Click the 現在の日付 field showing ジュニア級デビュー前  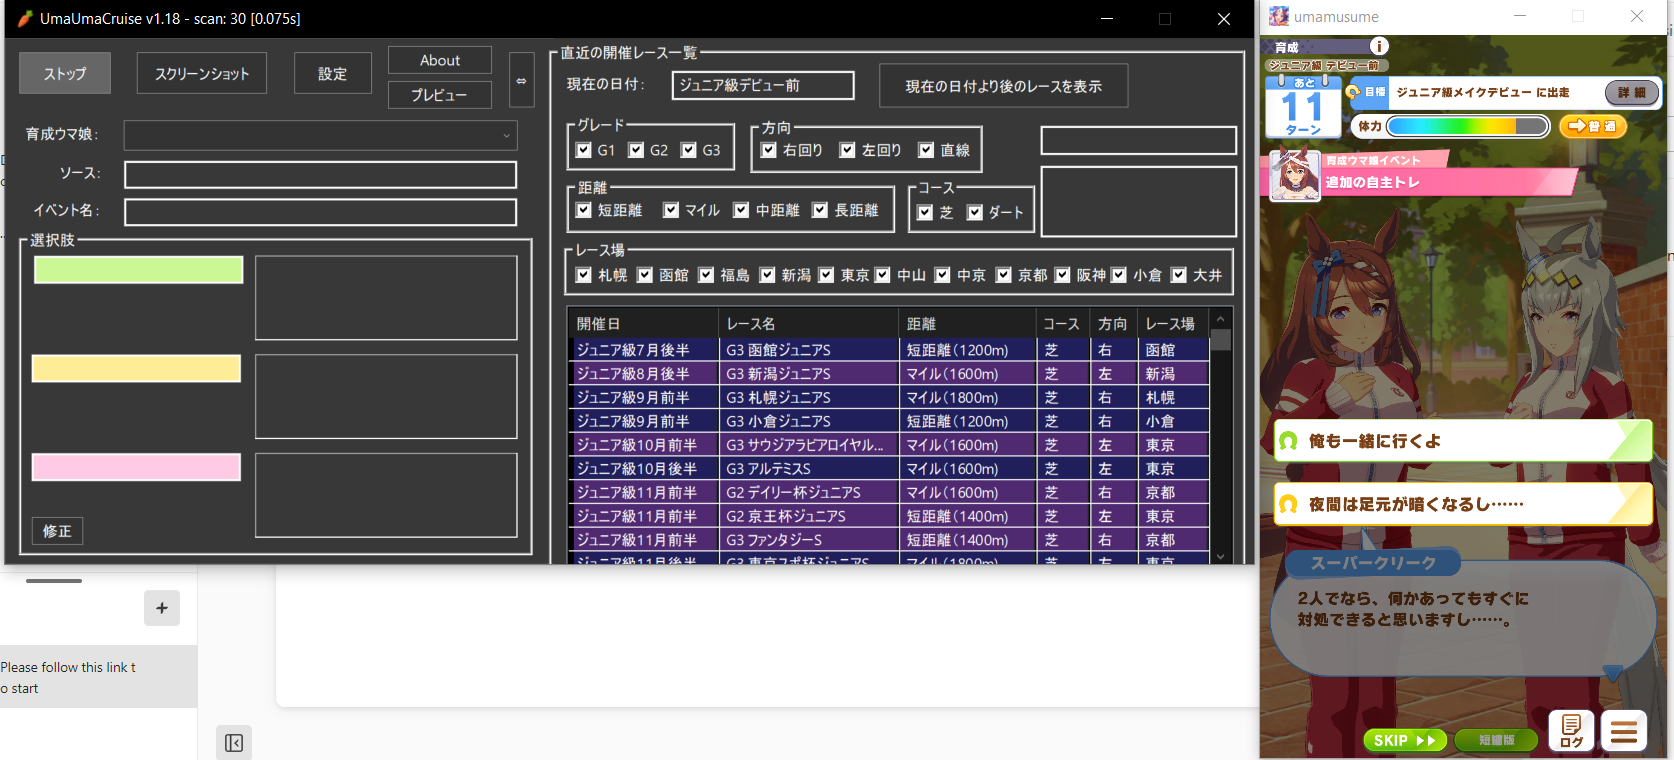pyautogui.click(x=763, y=86)
